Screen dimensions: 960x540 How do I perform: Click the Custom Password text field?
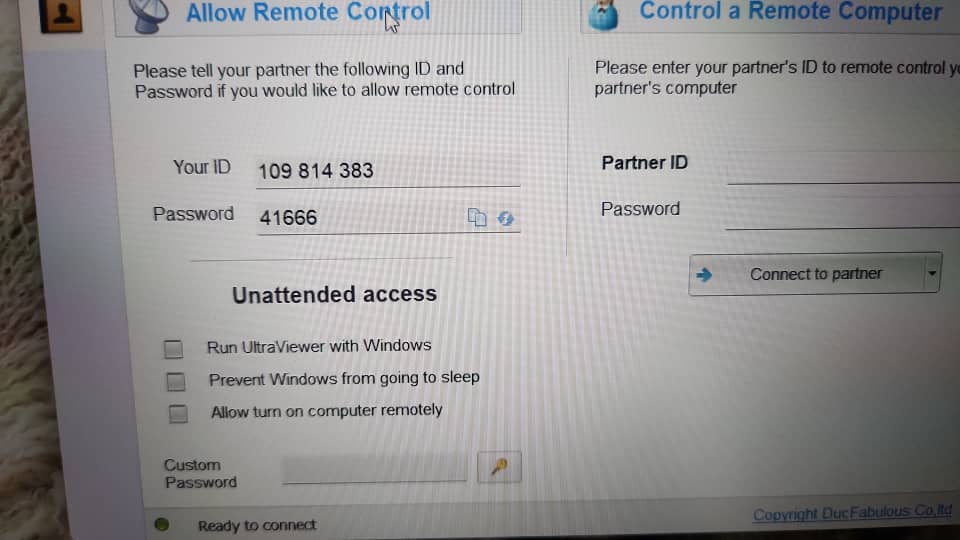[x=374, y=468]
